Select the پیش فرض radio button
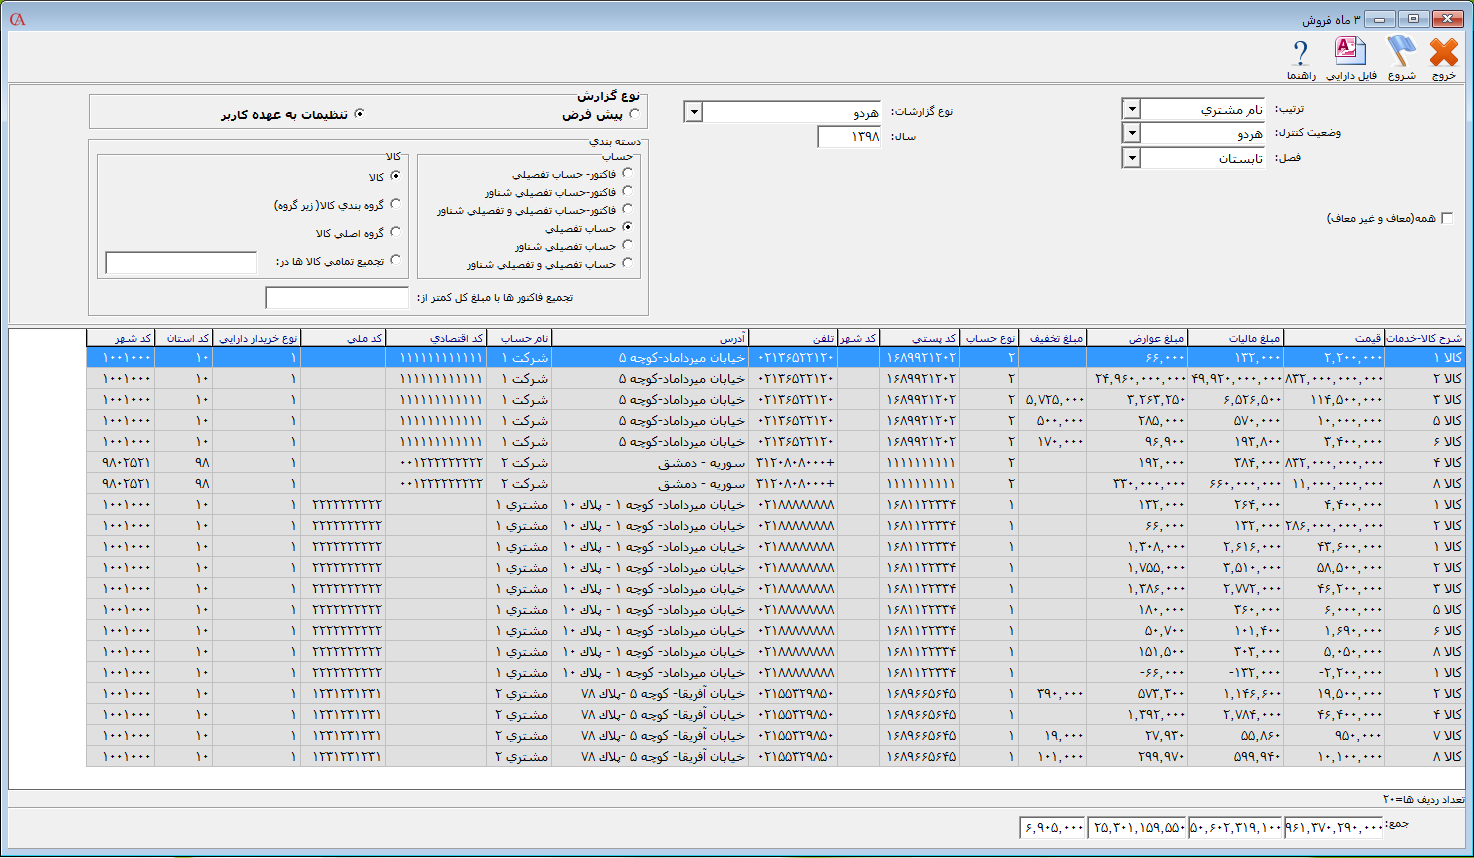 click(x=635, y=115)
